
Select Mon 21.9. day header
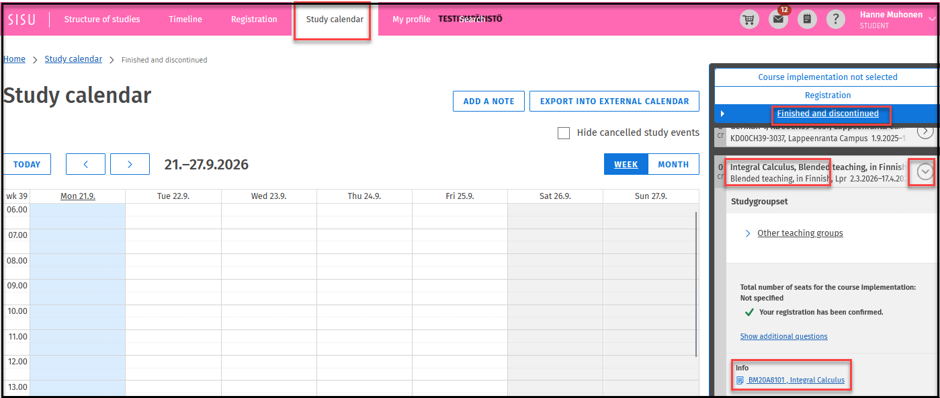[x=78, y=197]
